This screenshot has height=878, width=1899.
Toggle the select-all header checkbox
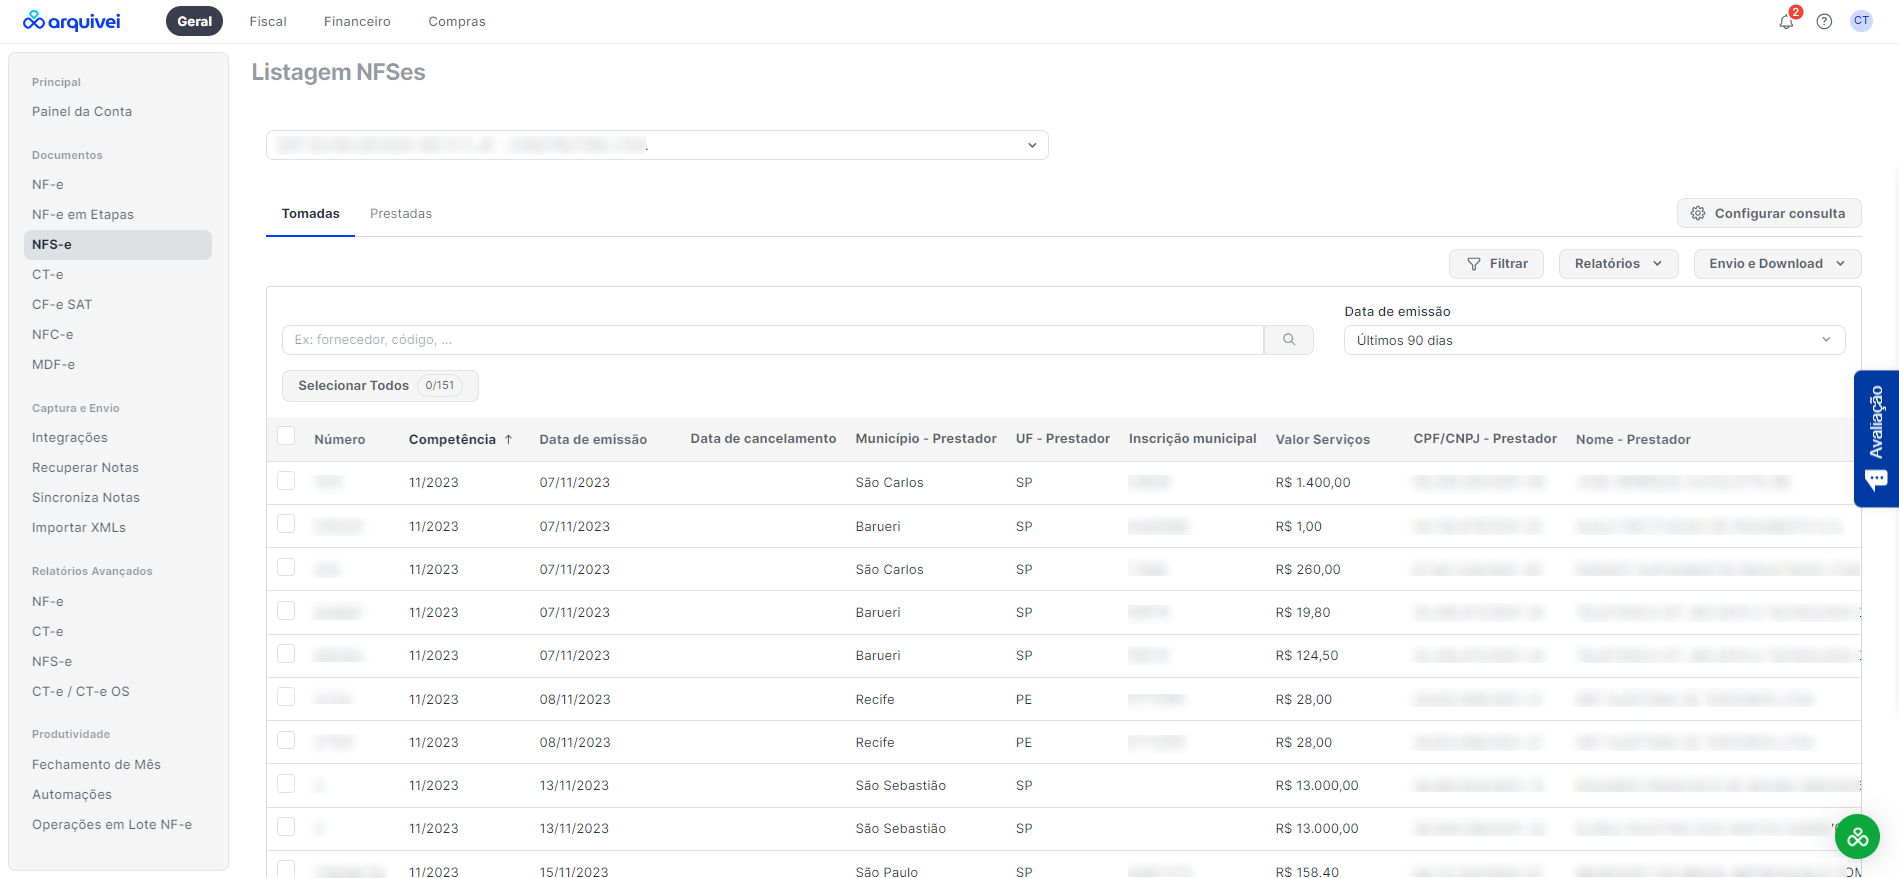[x=287, y=436]
